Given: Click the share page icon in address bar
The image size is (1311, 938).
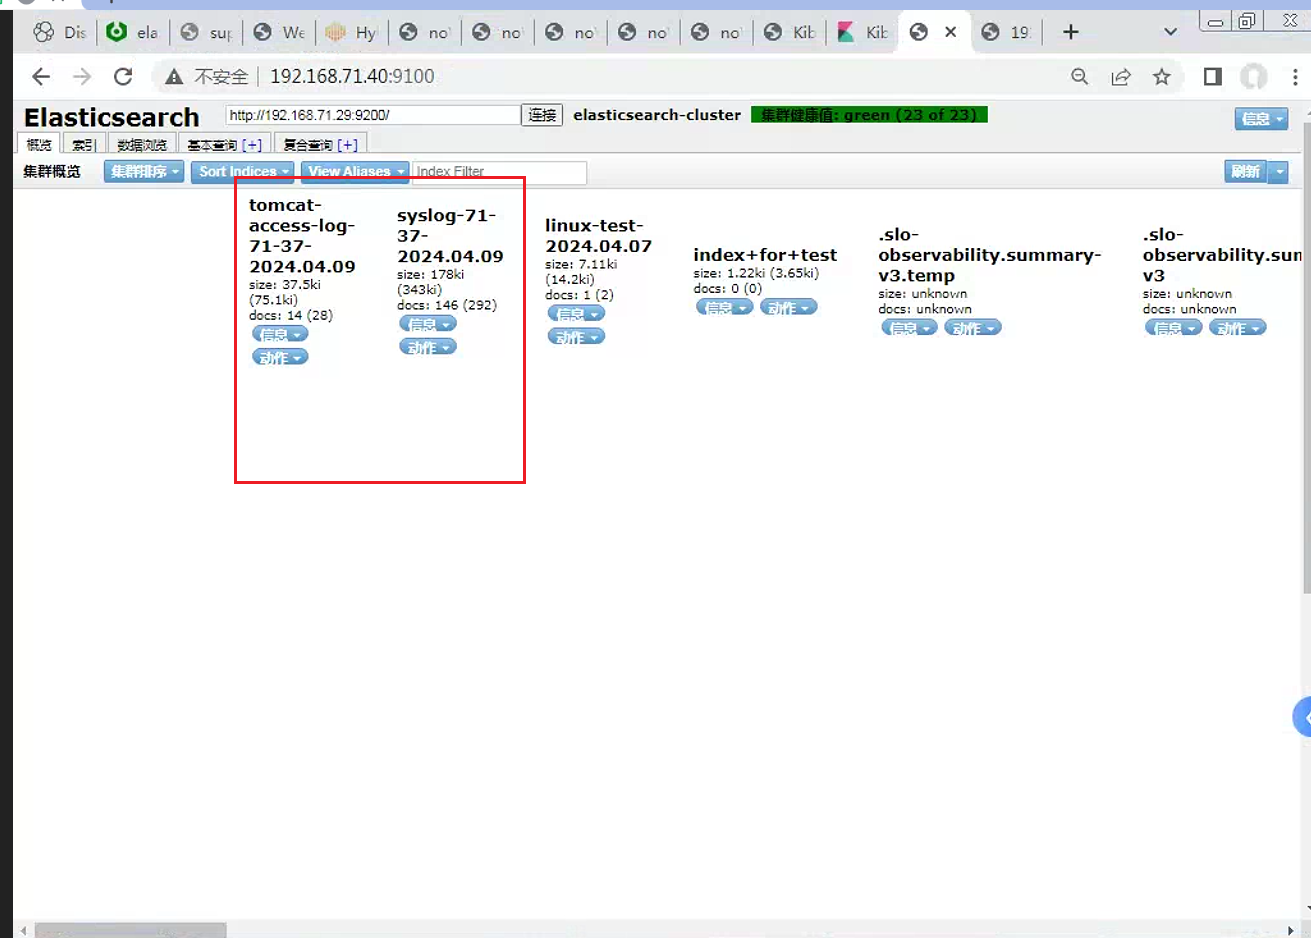Looking at the screenshot, I should pos(1120,77).
